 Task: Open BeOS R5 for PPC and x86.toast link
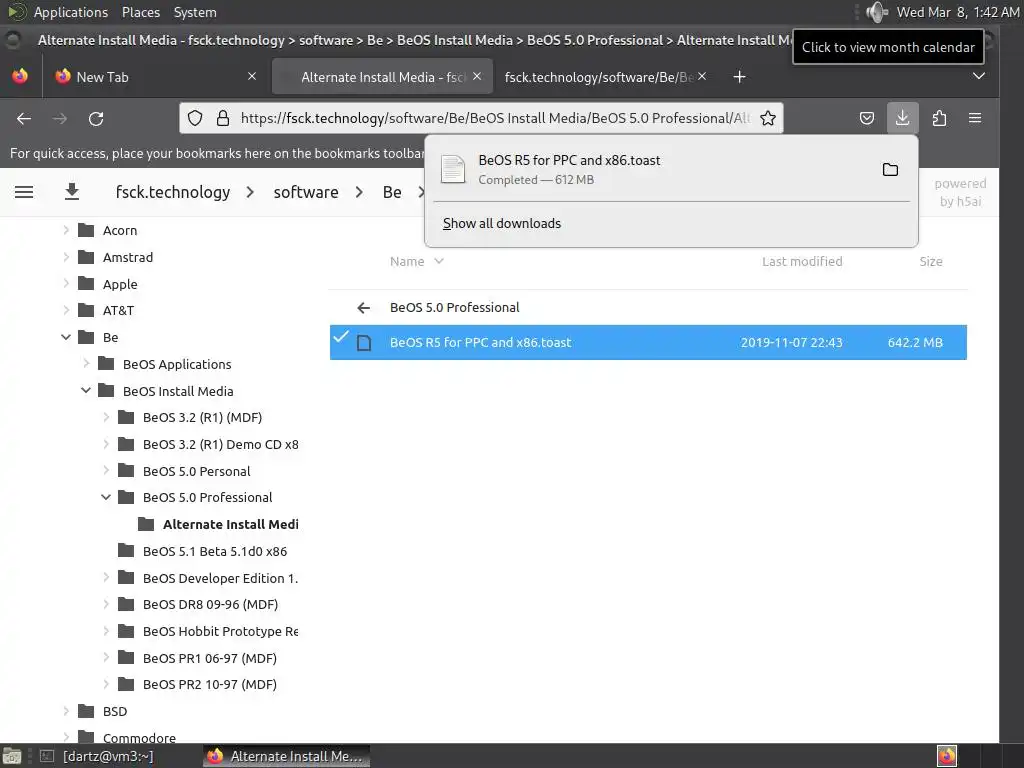pyautogui.click(x=480, y=343)
